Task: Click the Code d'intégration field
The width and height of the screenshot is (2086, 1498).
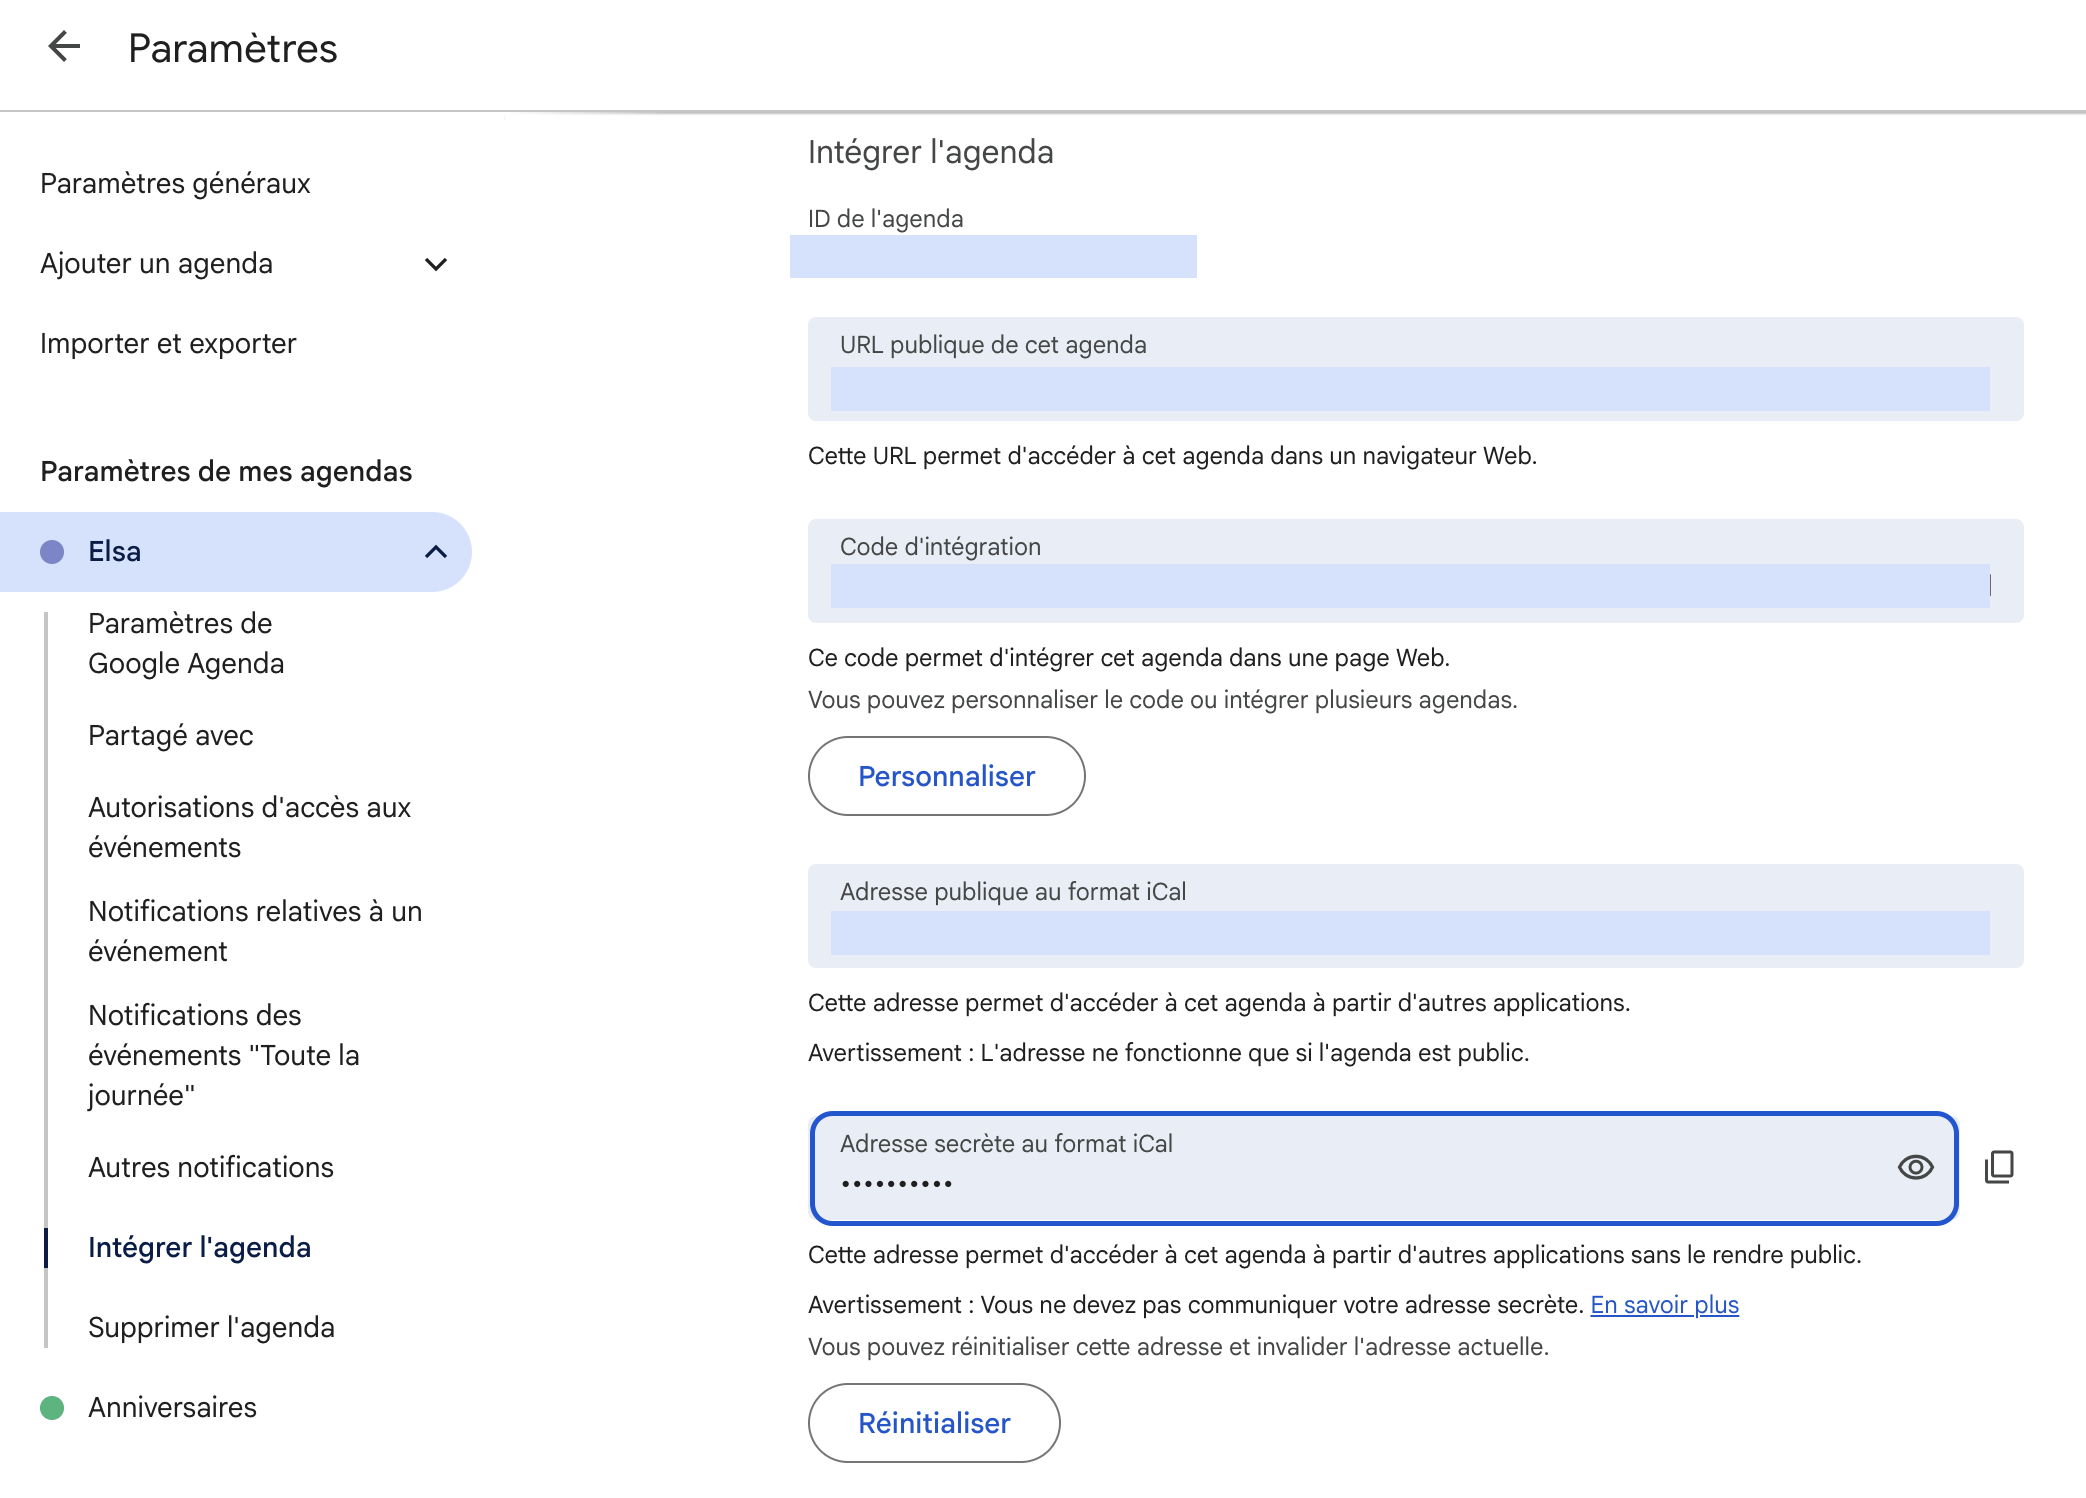Action: (1409, 586)
